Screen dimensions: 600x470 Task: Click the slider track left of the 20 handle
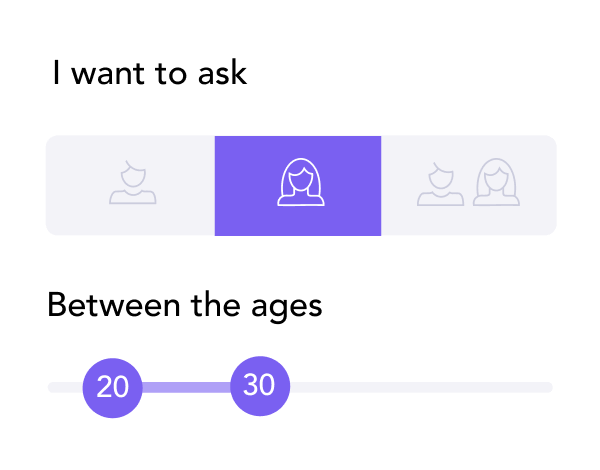point(62,387)
